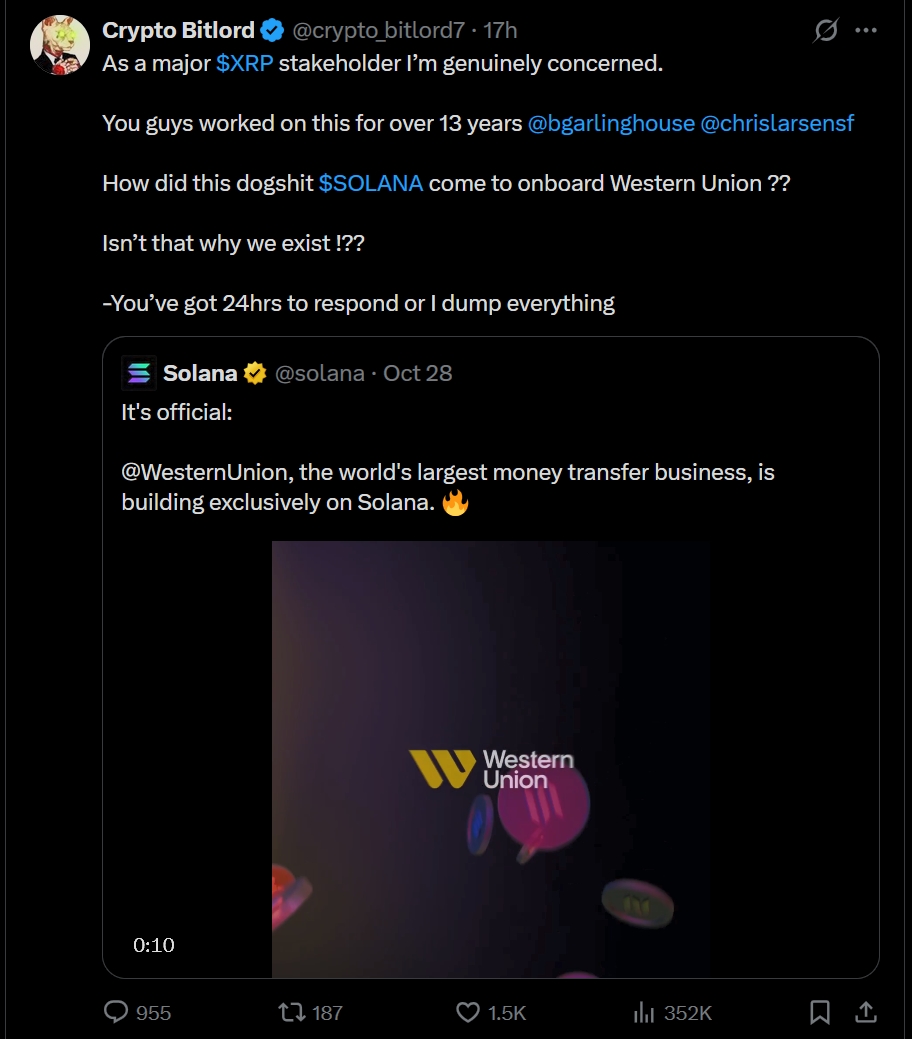Open @chrislarsensf profile mention
The height and width of the screenshot is (1039, 912).
778,123
